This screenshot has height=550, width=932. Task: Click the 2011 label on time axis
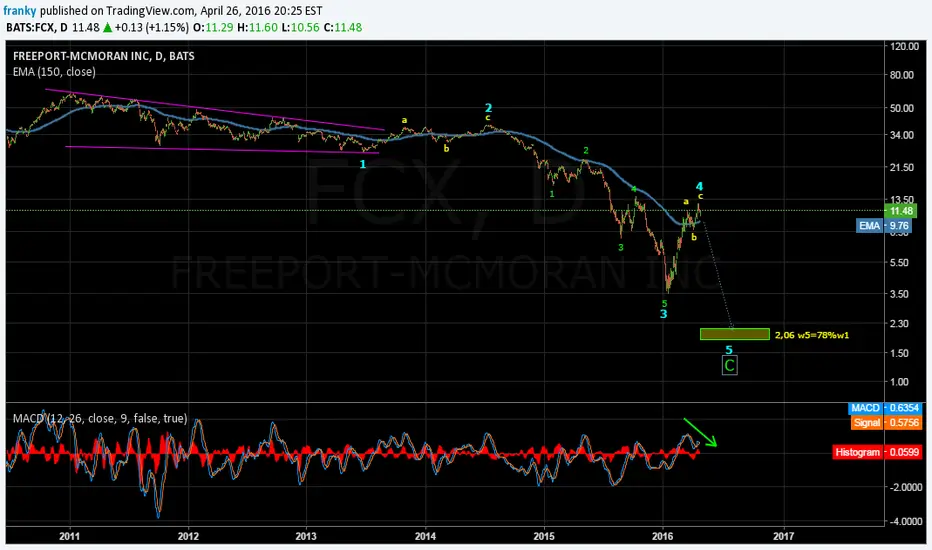[70, 536]
